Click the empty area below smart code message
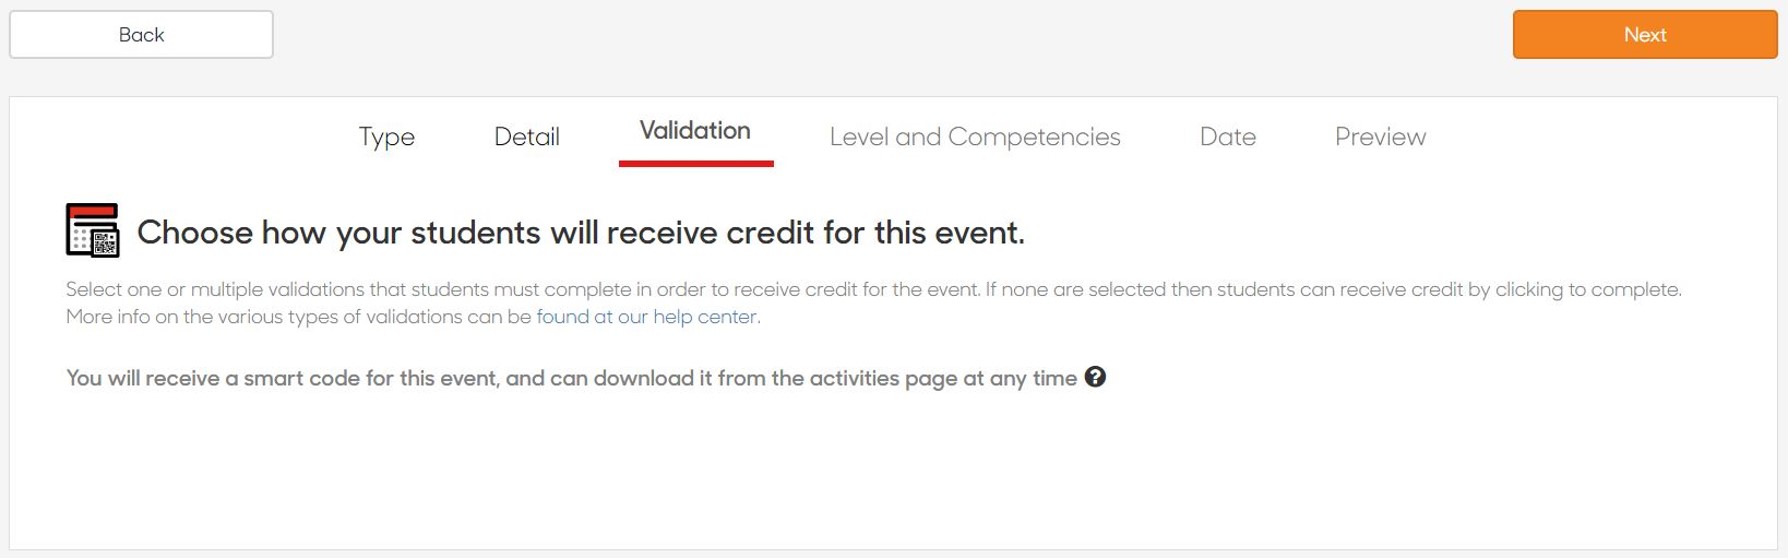 pyautogui.click(x=893, y=470)
